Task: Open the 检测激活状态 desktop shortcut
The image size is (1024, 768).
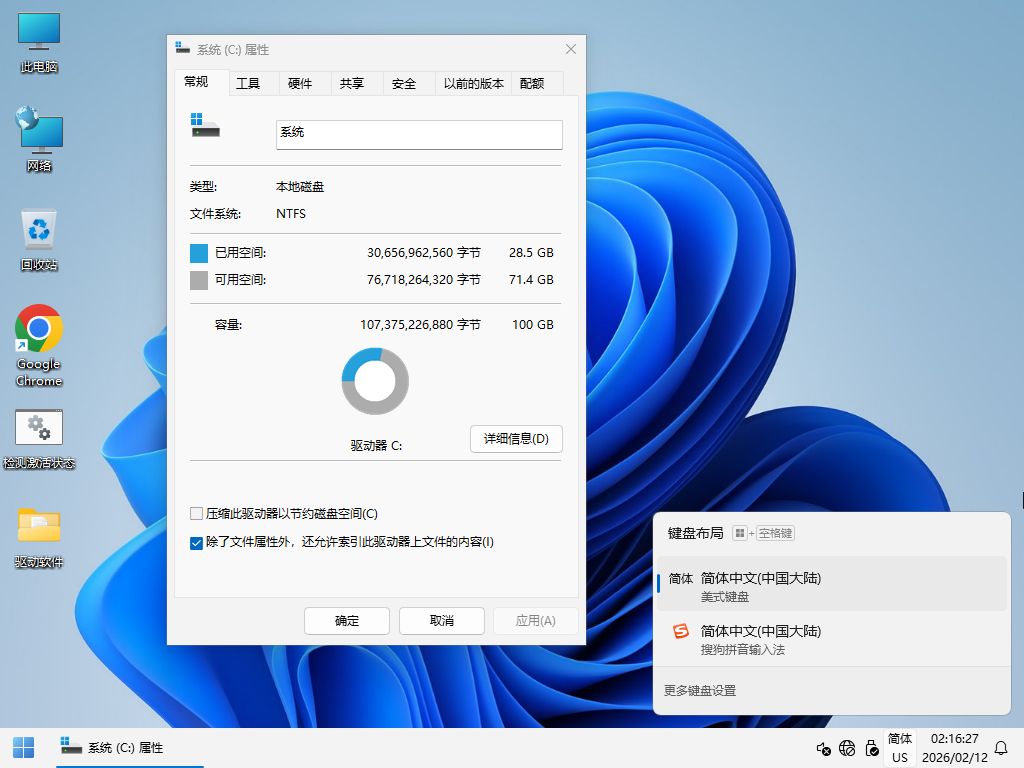Action: point(39,435)
